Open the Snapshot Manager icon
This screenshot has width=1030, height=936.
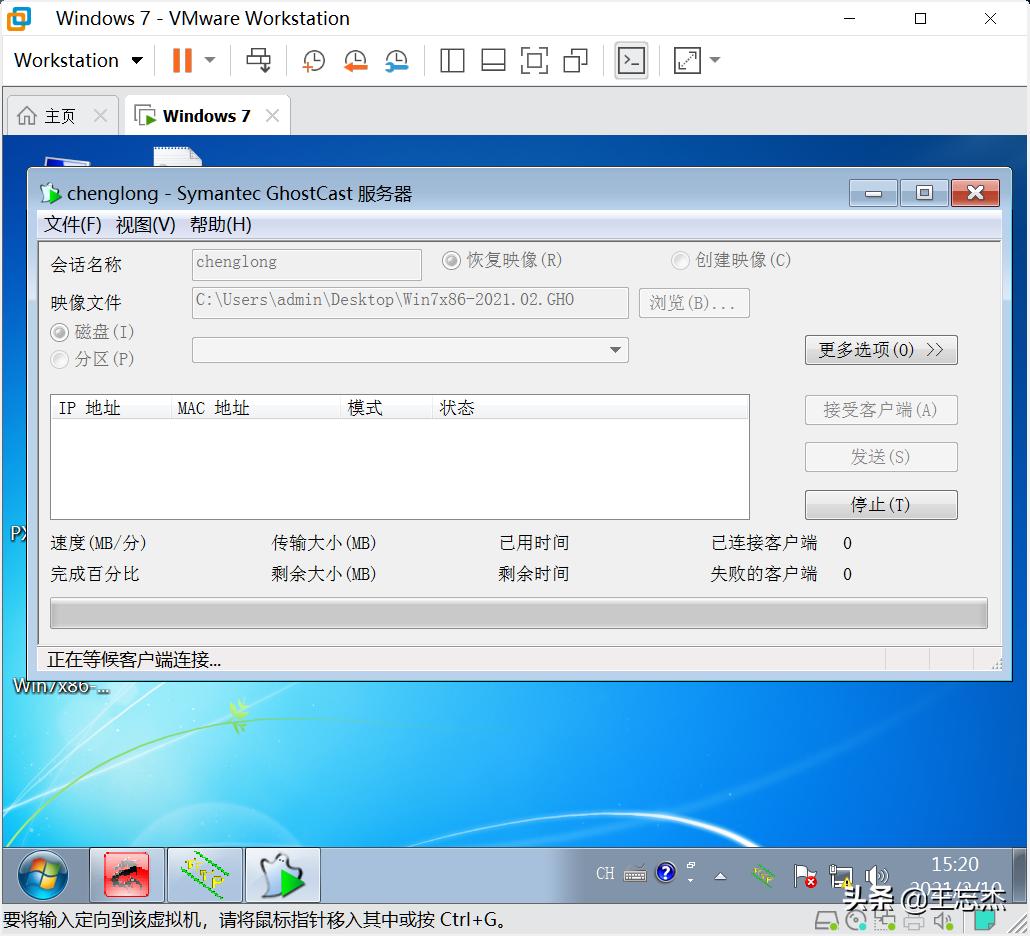[396, 60]
